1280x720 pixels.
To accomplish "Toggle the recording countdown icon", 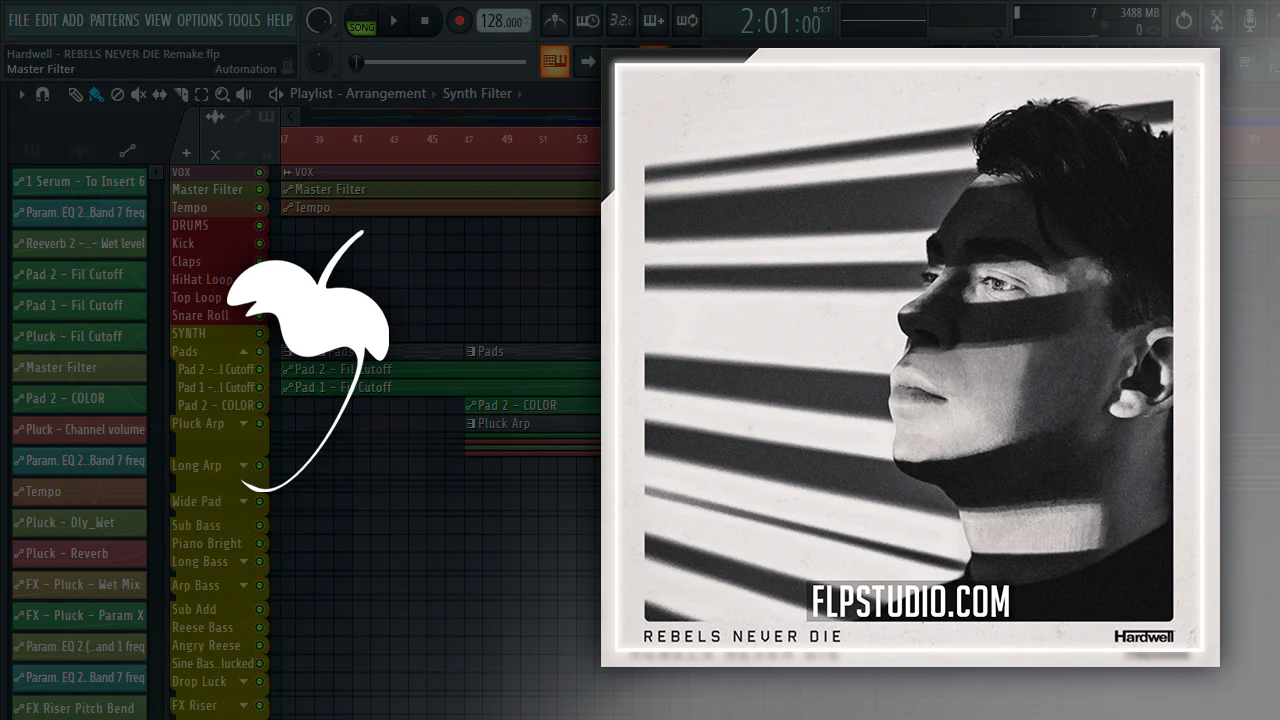I will click(x=621, y=20).
